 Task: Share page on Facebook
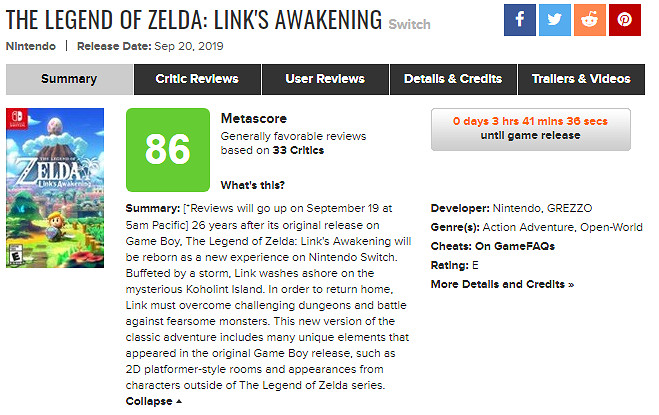pos(519,20)
